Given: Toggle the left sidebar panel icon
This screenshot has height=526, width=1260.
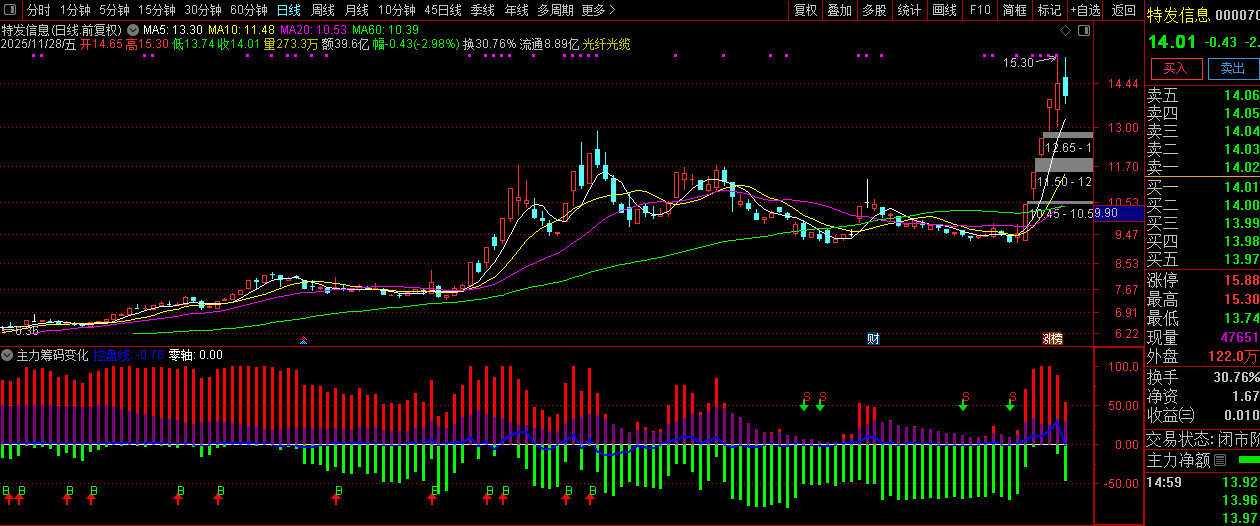Looking at the screenshot, I should 10,10.
